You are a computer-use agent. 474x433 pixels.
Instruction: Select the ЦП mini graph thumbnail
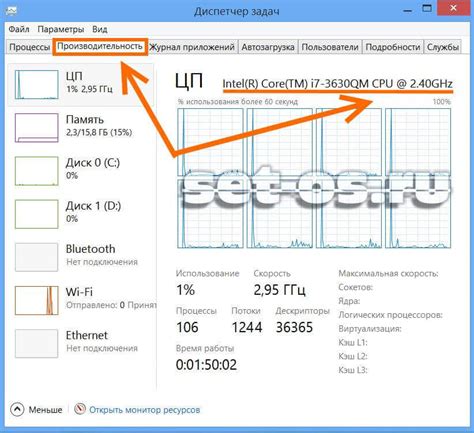pos(37,84)
